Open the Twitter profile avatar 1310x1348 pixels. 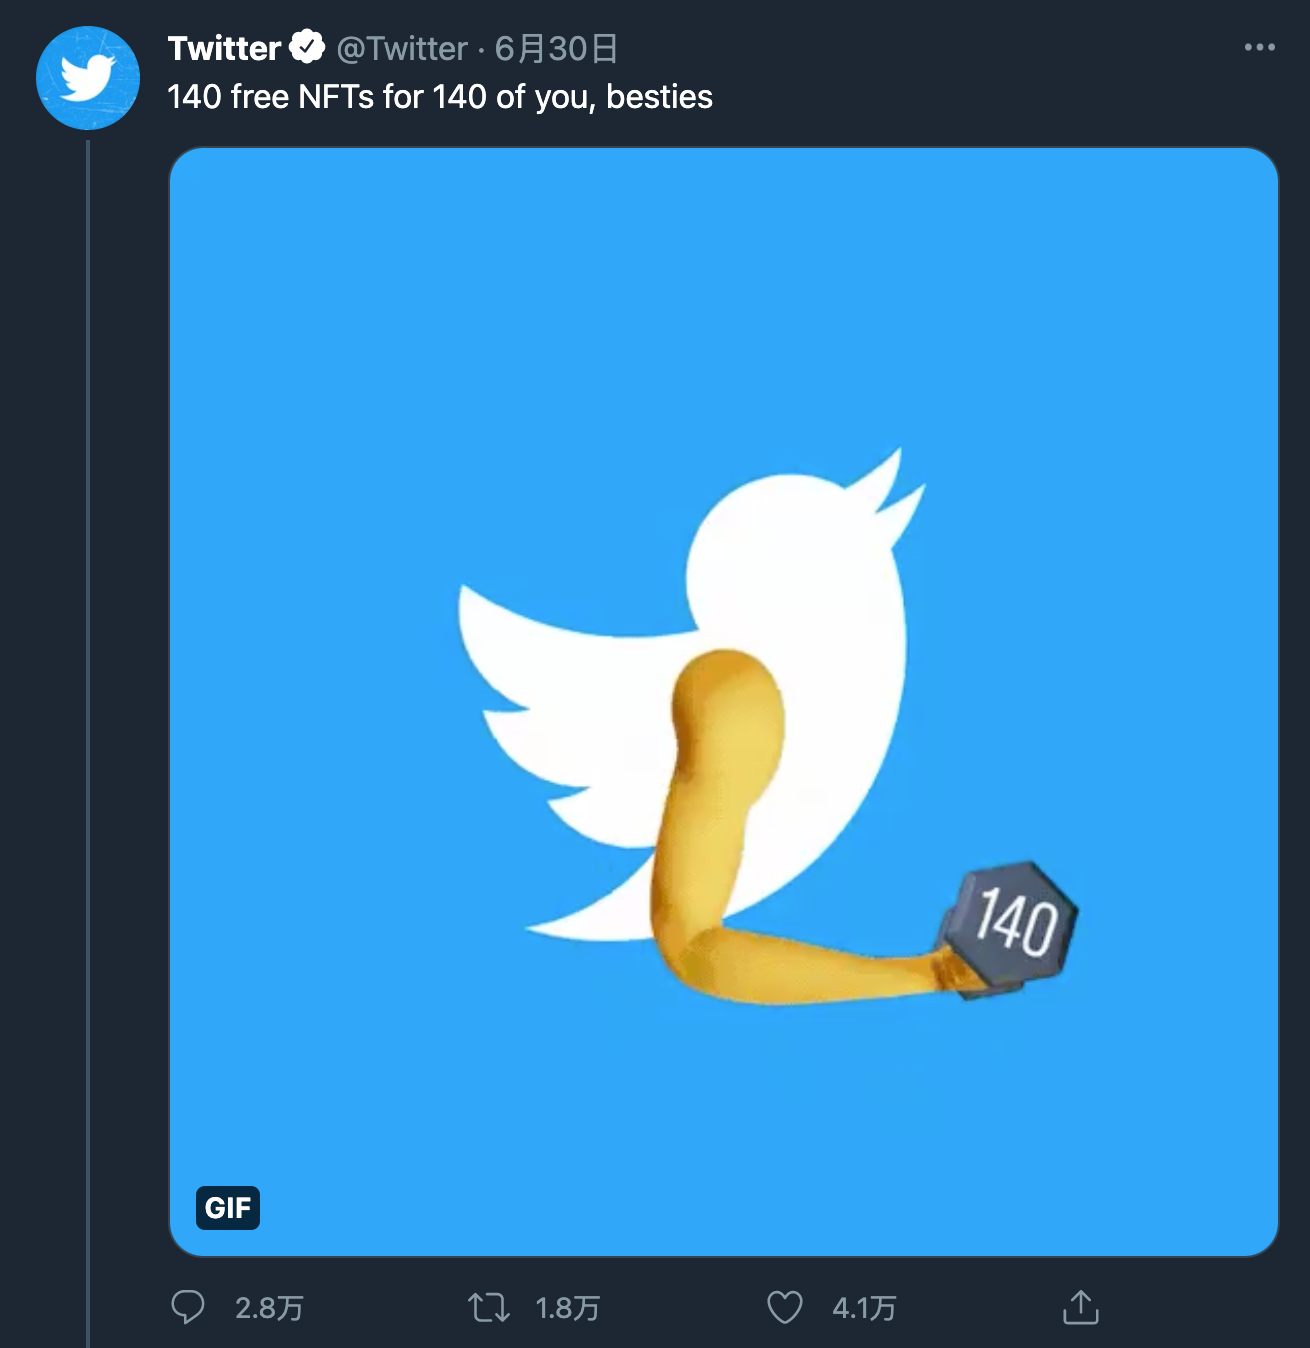tap(88, 78)
